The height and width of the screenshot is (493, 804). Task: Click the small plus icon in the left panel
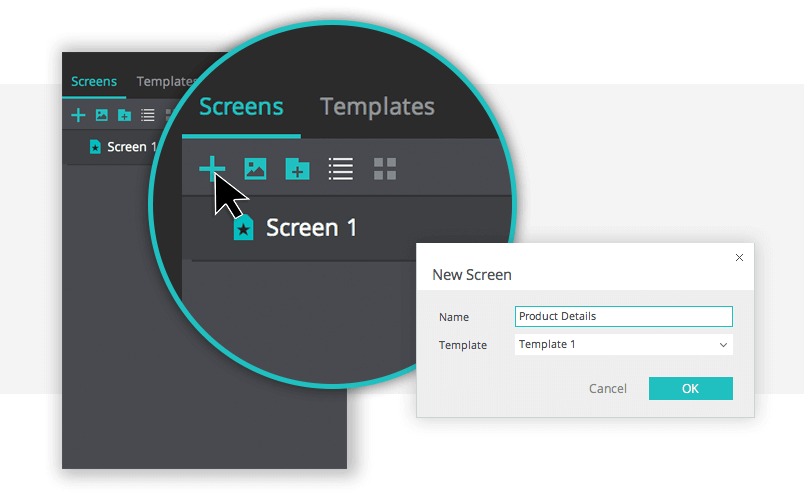pyautogui.click(x=78, y=115)
